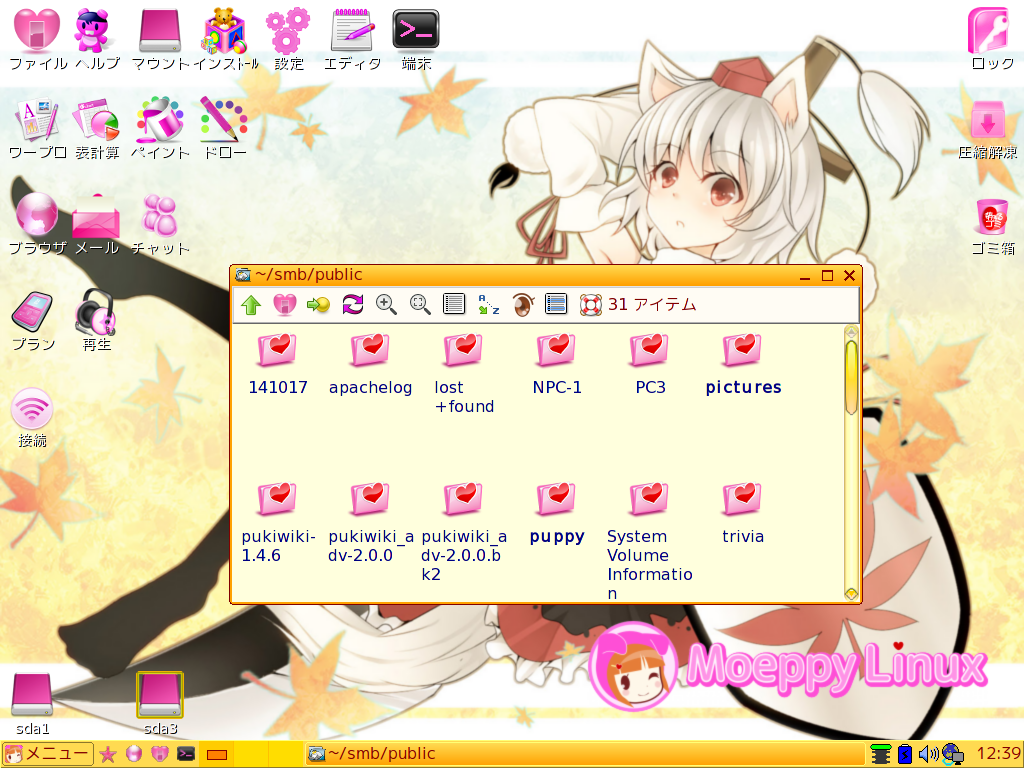Select the trivia folder

743,514
